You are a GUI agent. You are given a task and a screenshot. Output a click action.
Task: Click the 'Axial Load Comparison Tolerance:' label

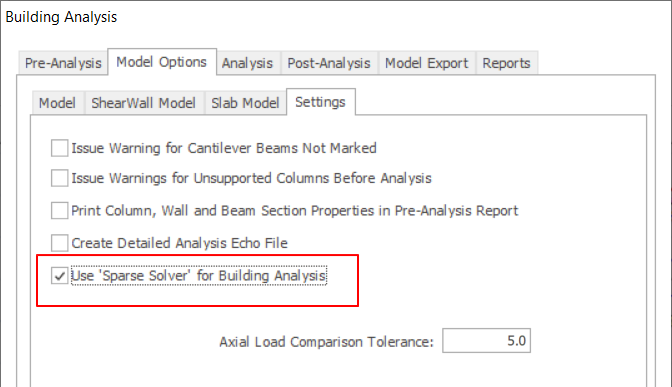(327, 342)
